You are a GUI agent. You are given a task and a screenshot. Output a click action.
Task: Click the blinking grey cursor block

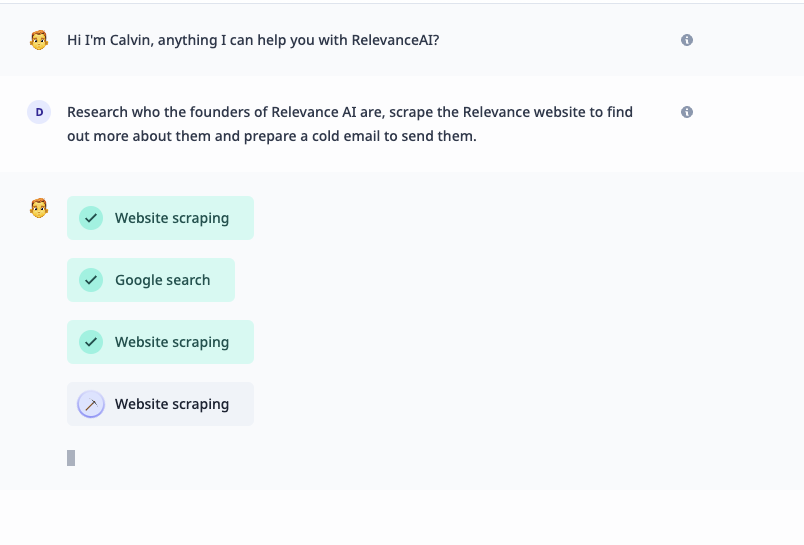(x=71, y=458)
